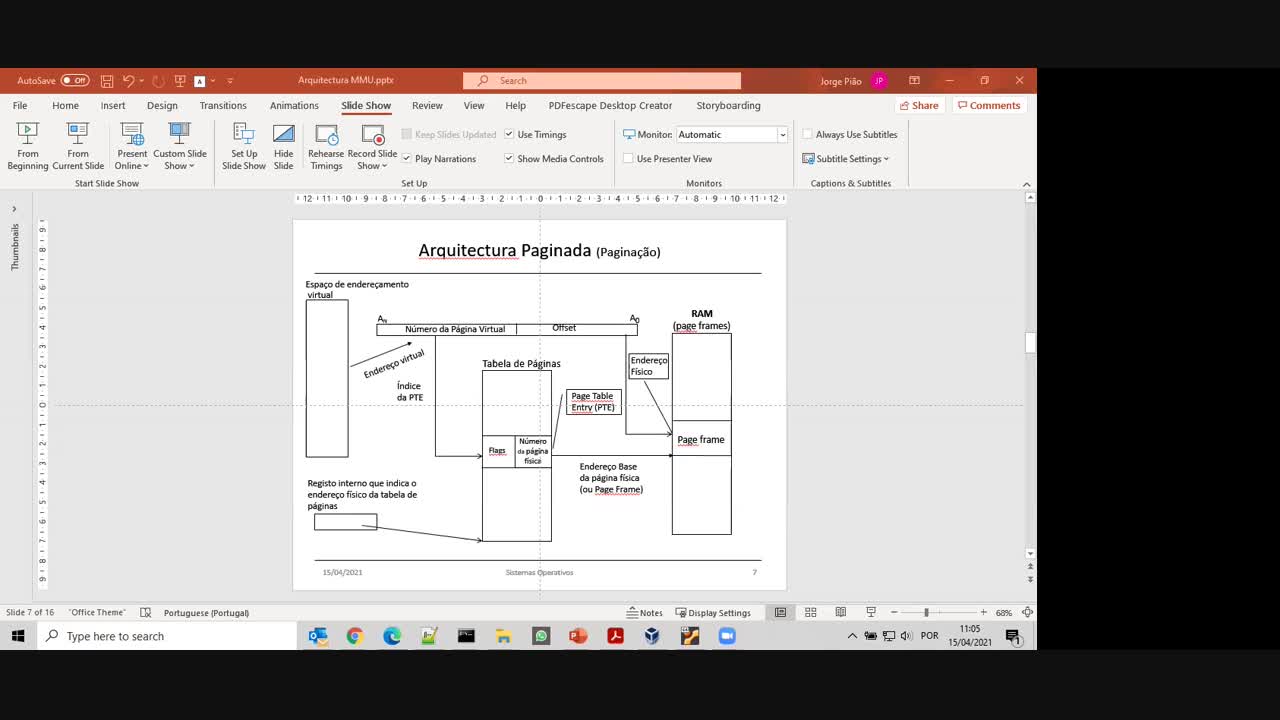Click the Share button
The image size is (1280, 720).
(x=918, y=105)
